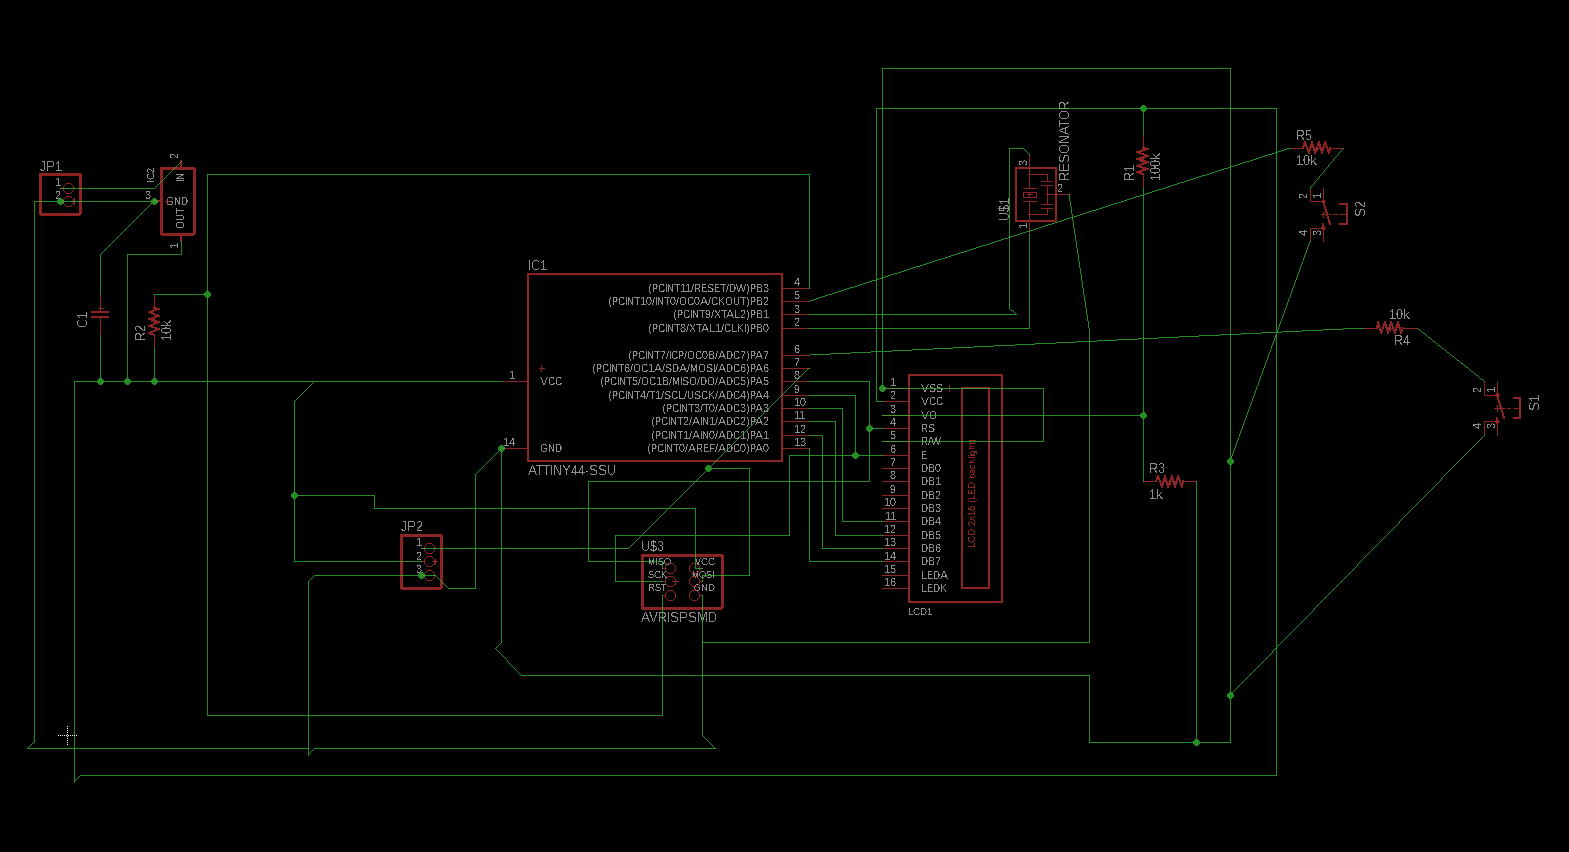Click the IC1 reference label
Viewport: 1569px width, 852px height.
[x=537, y=265]
